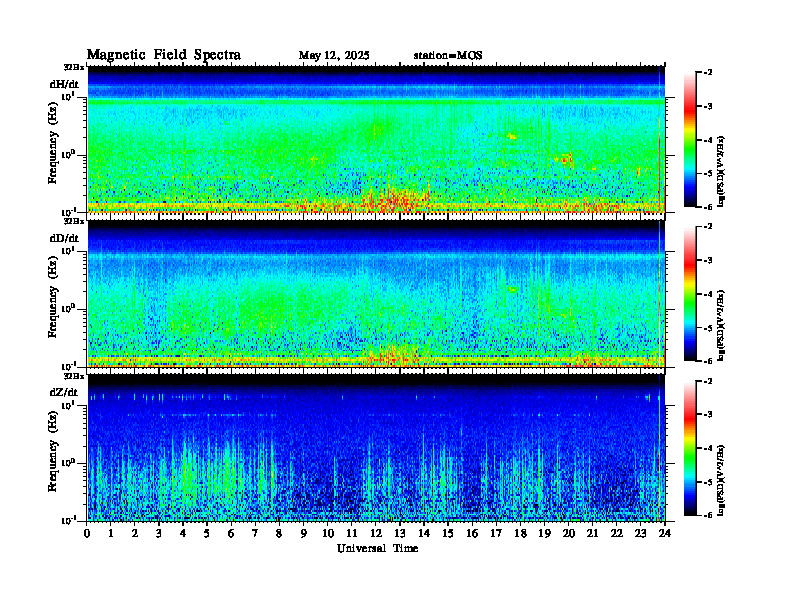Click hour '0' on the time axis
Image resolution: width=792 pixels, height=612 pixels.
(87, 534)
